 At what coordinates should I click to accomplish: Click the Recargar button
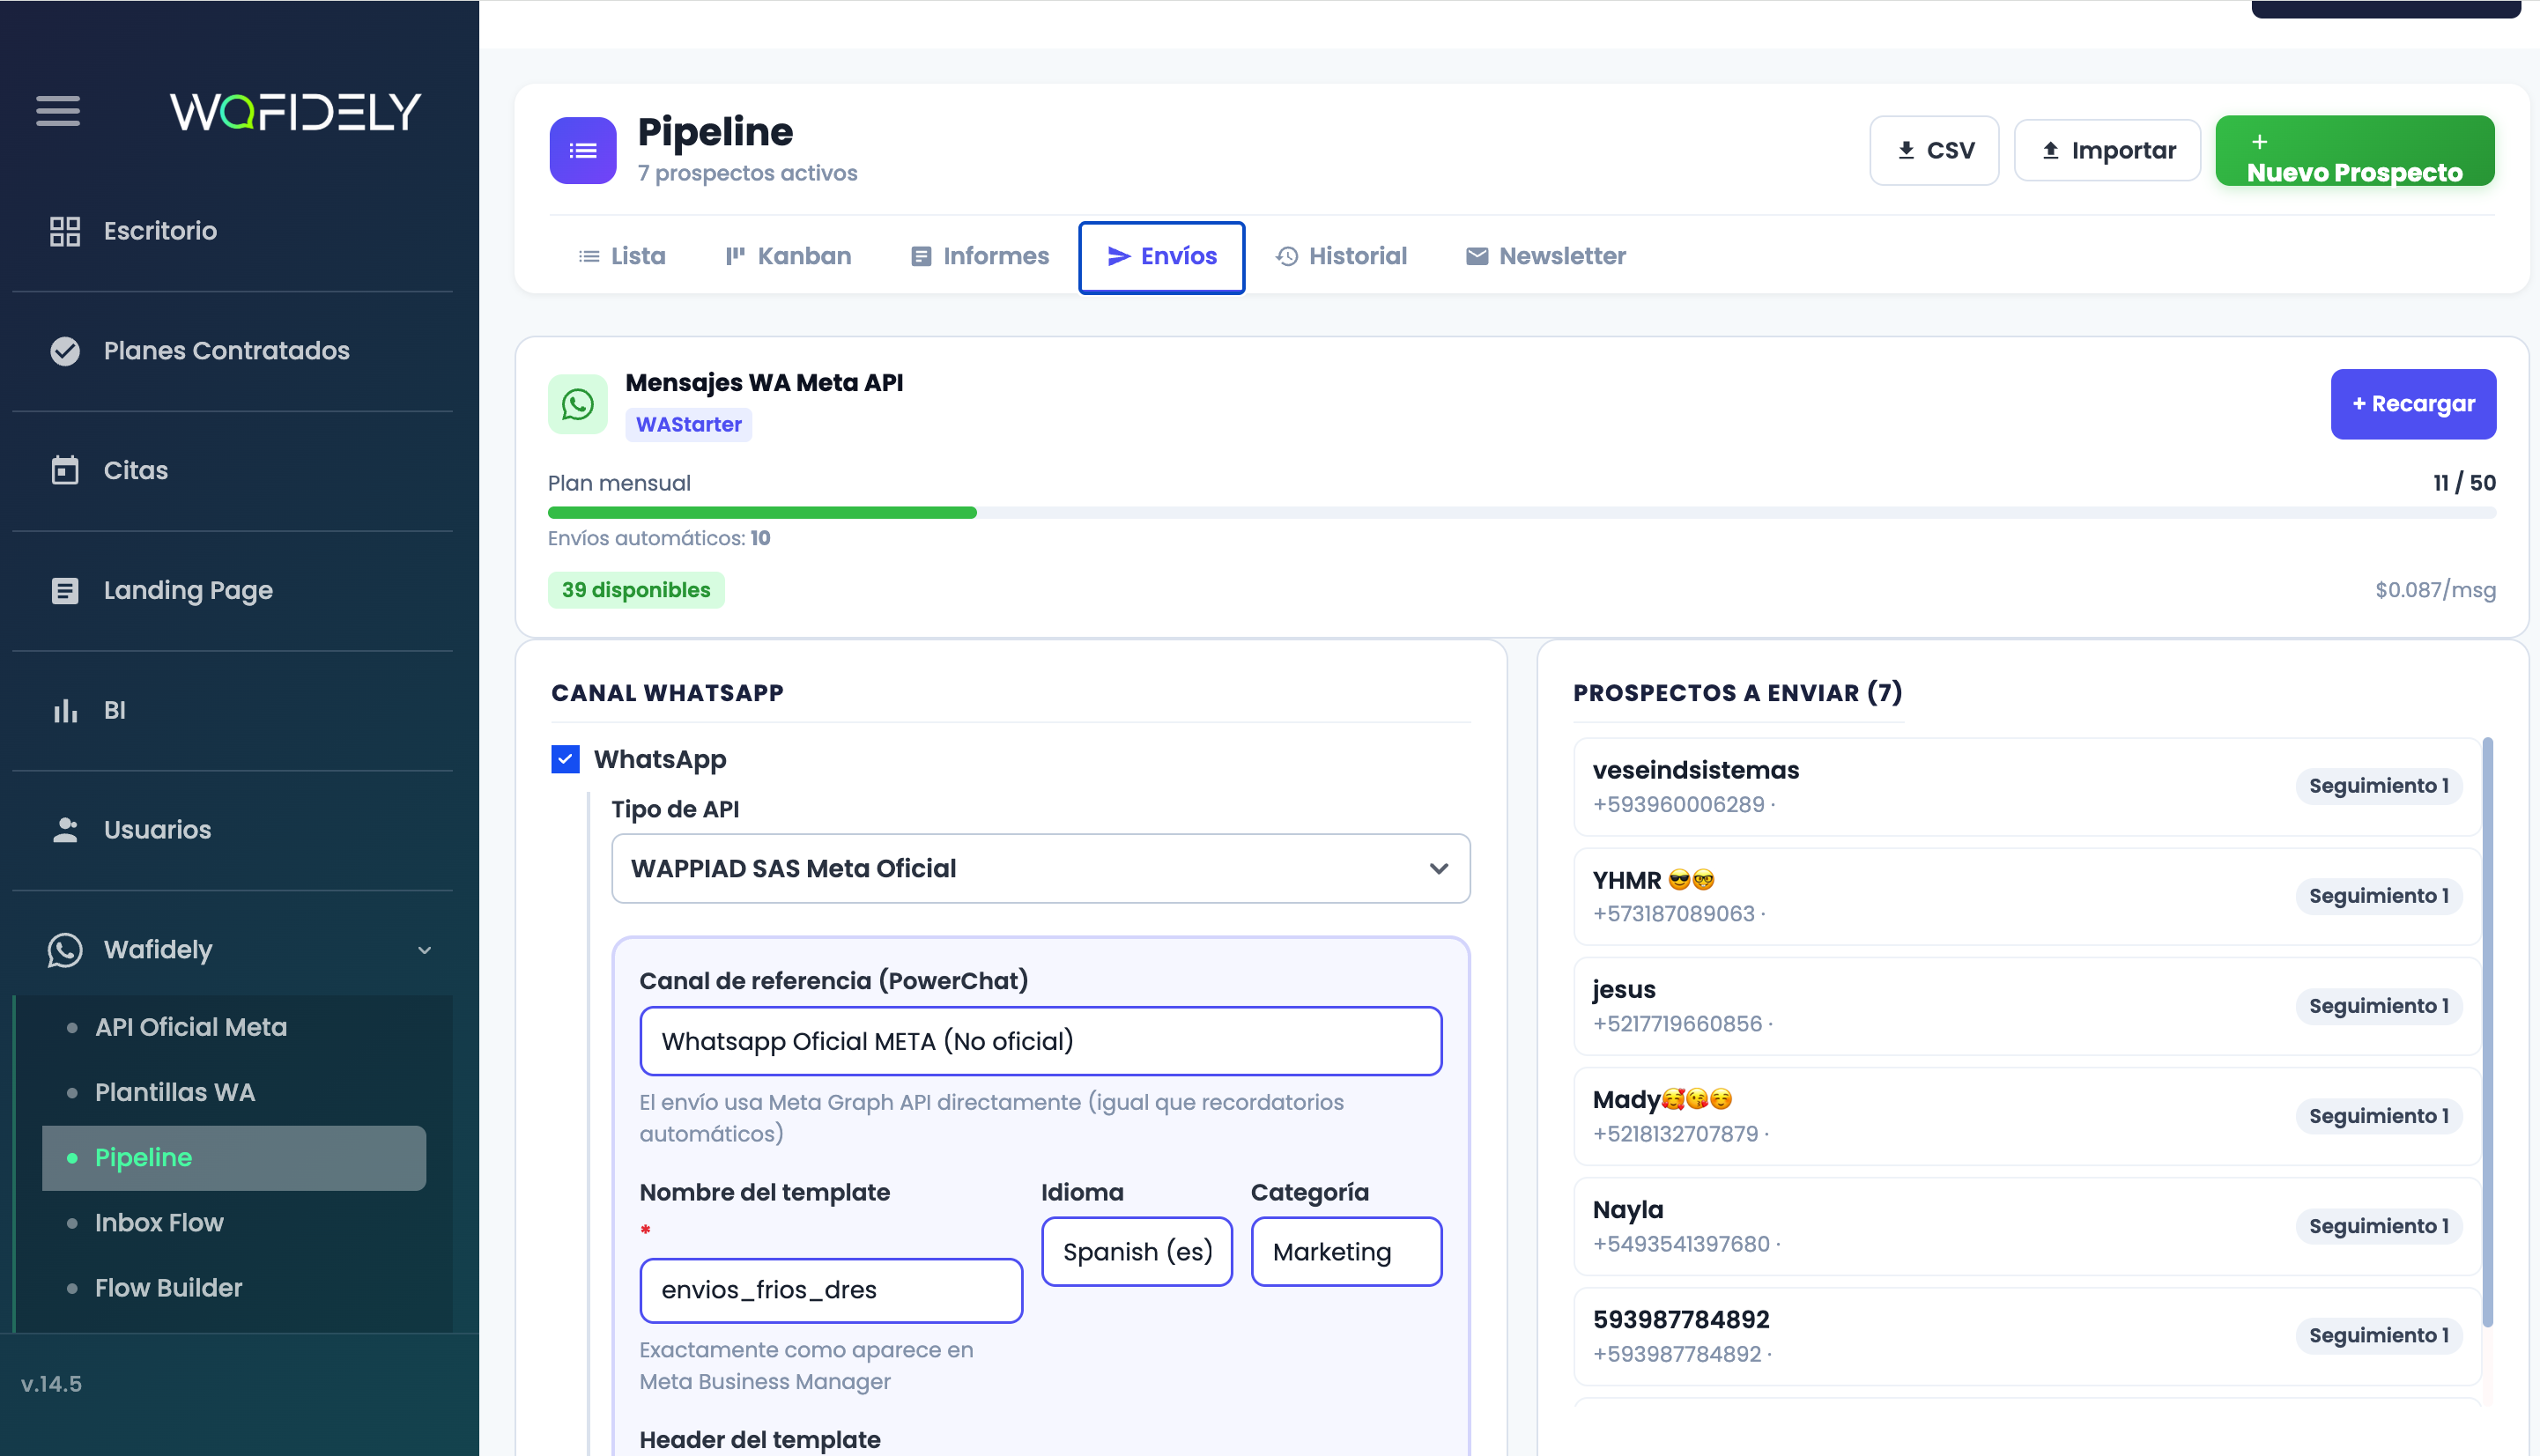[x=2413, y=404]
